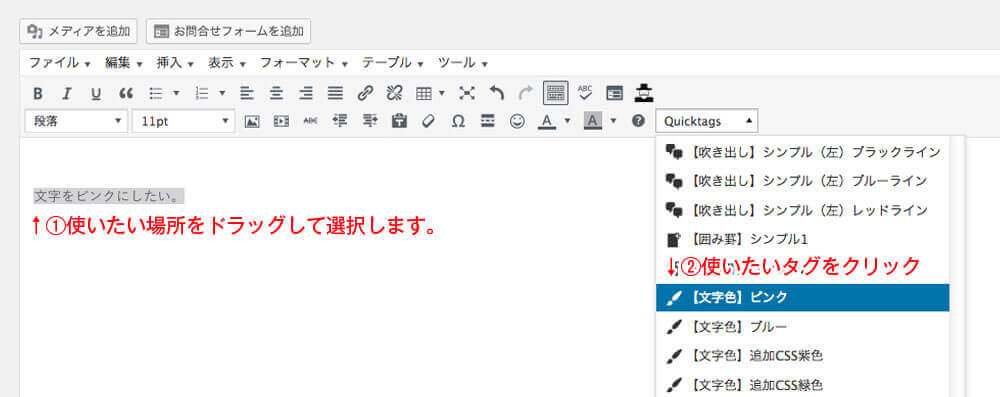Choose the 【文字色】追加CSS紫色 tag
This screenshot has height=397, width=1000.
(x=802, y=356)
